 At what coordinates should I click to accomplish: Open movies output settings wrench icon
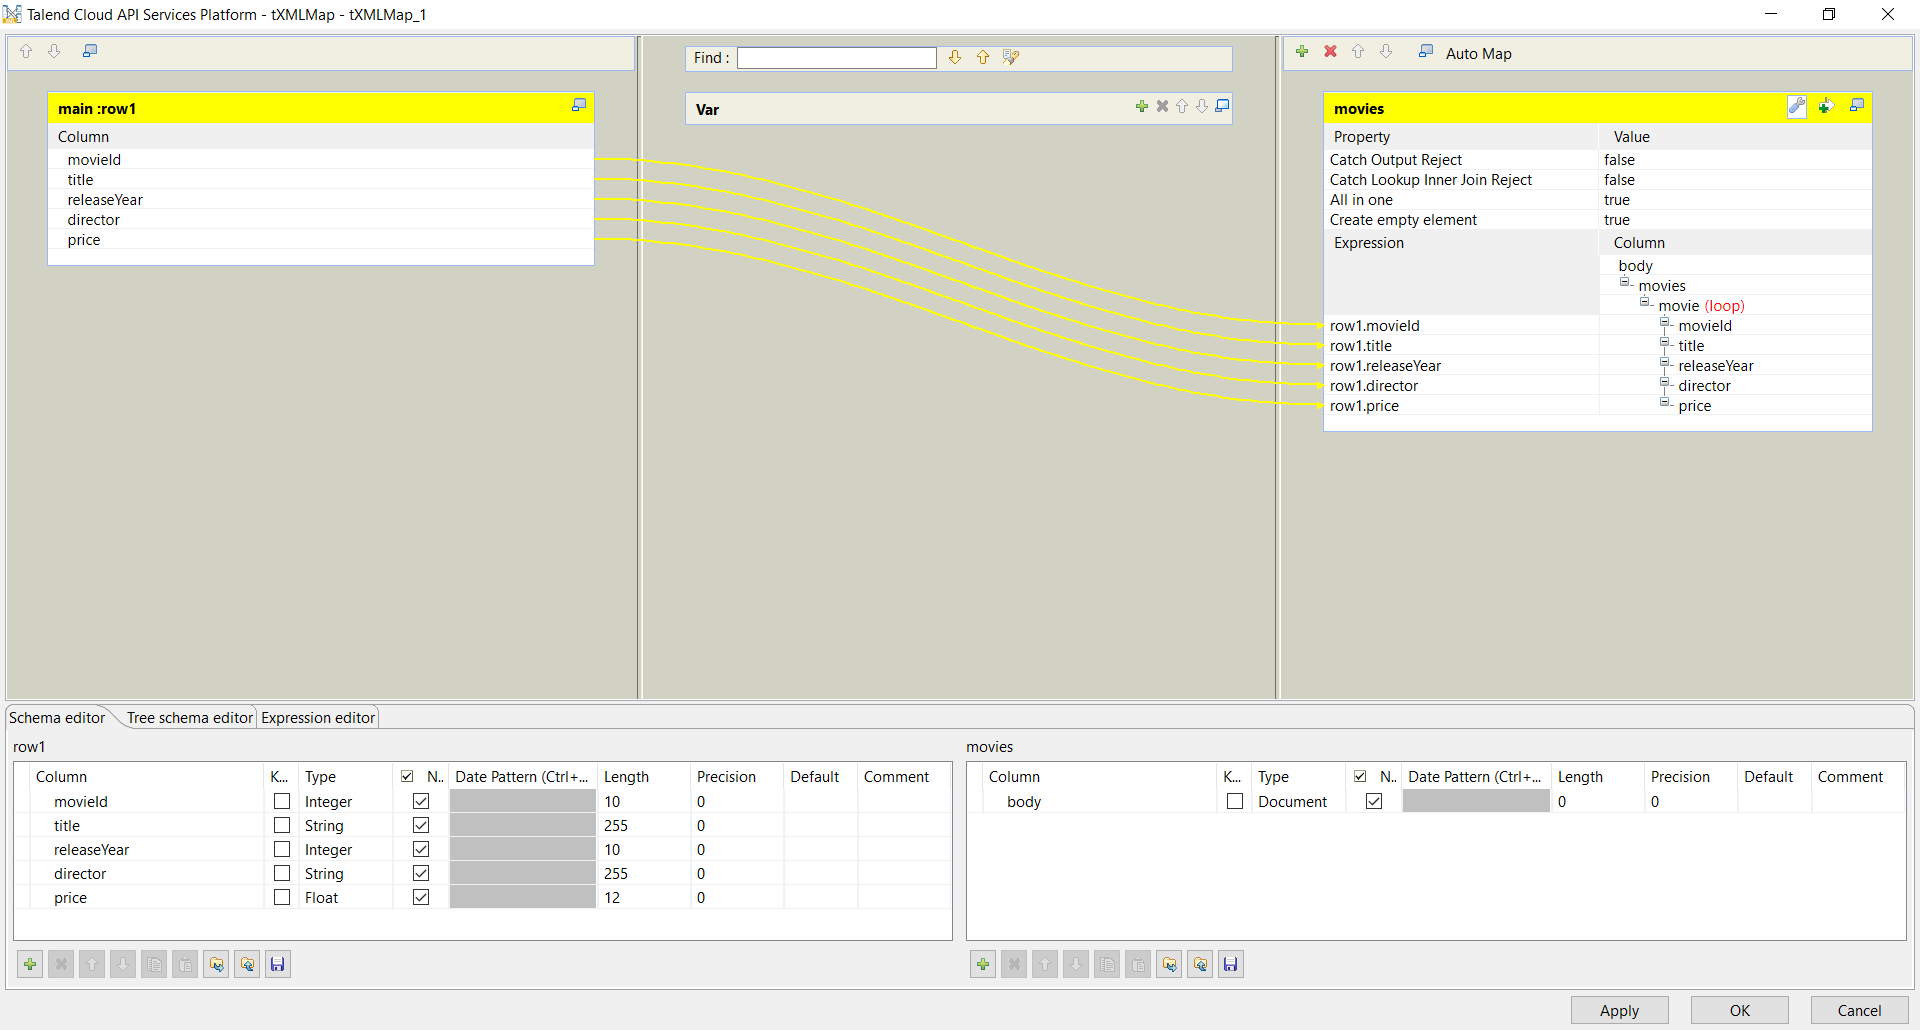coord(1796,107)
